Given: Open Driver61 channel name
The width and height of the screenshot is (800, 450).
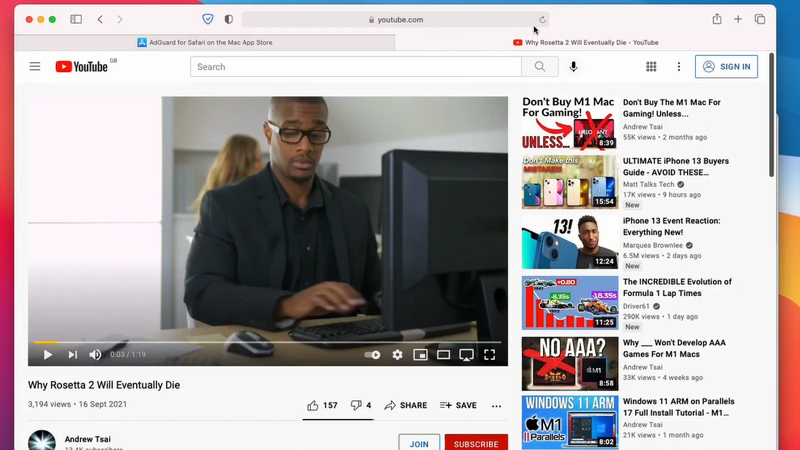Looking at the screenshot, I should (x=636, y=306).
